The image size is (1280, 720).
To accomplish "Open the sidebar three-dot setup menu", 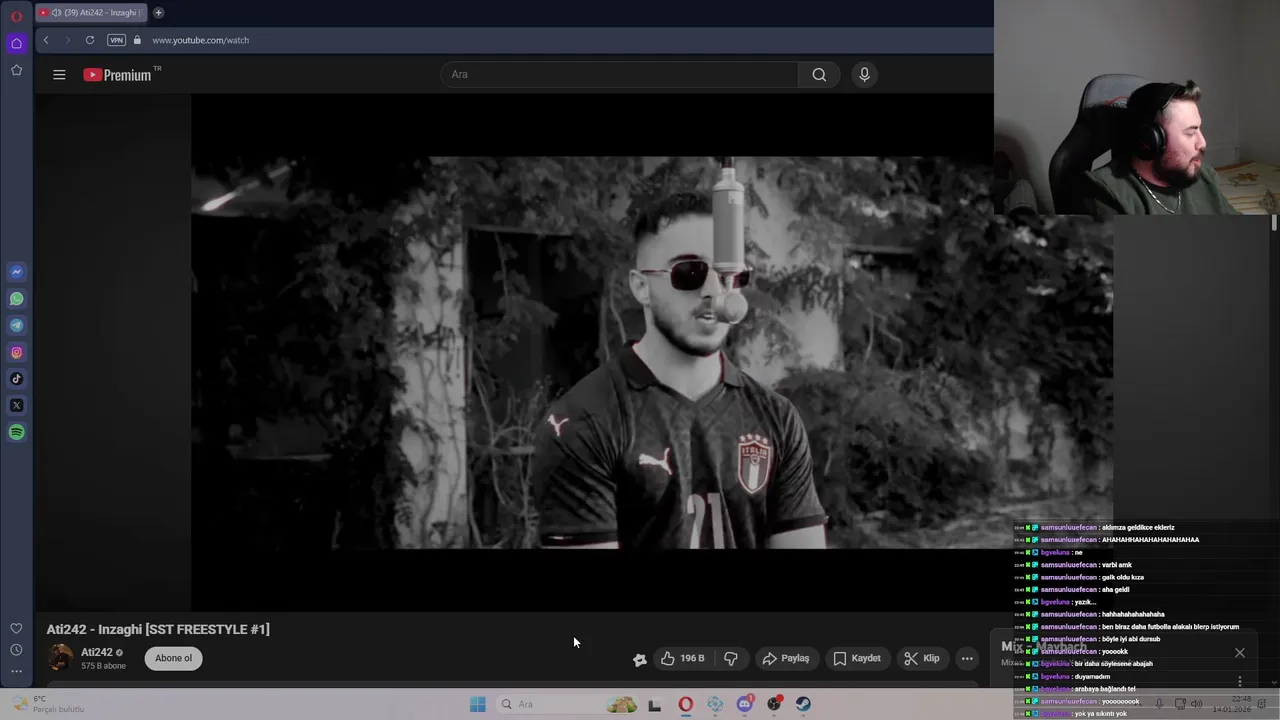I will pos(16,671).
